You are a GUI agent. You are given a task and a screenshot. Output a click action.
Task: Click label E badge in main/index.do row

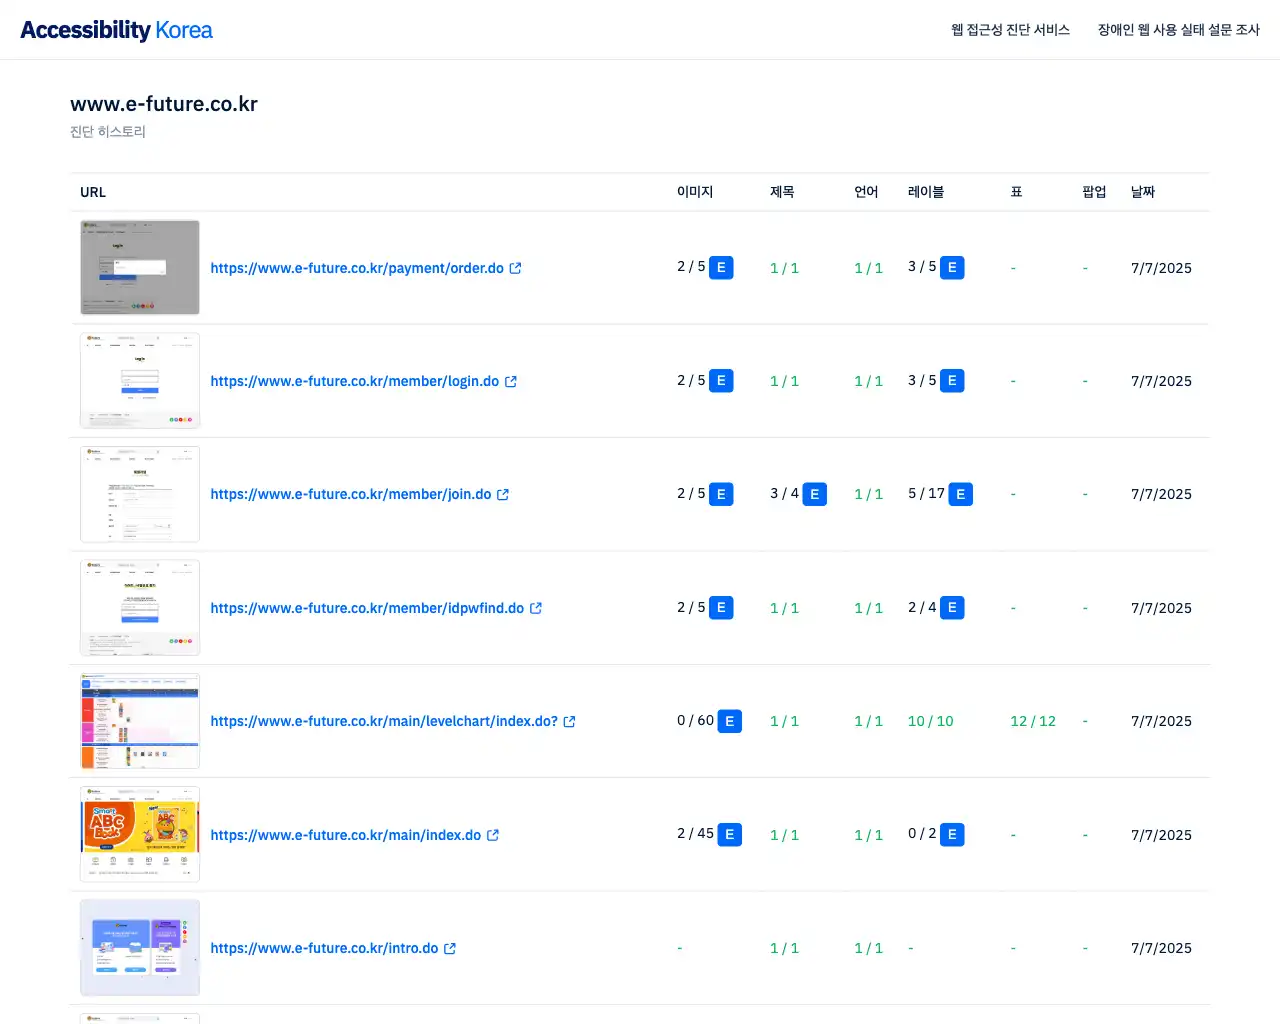[x=952, y=835]
